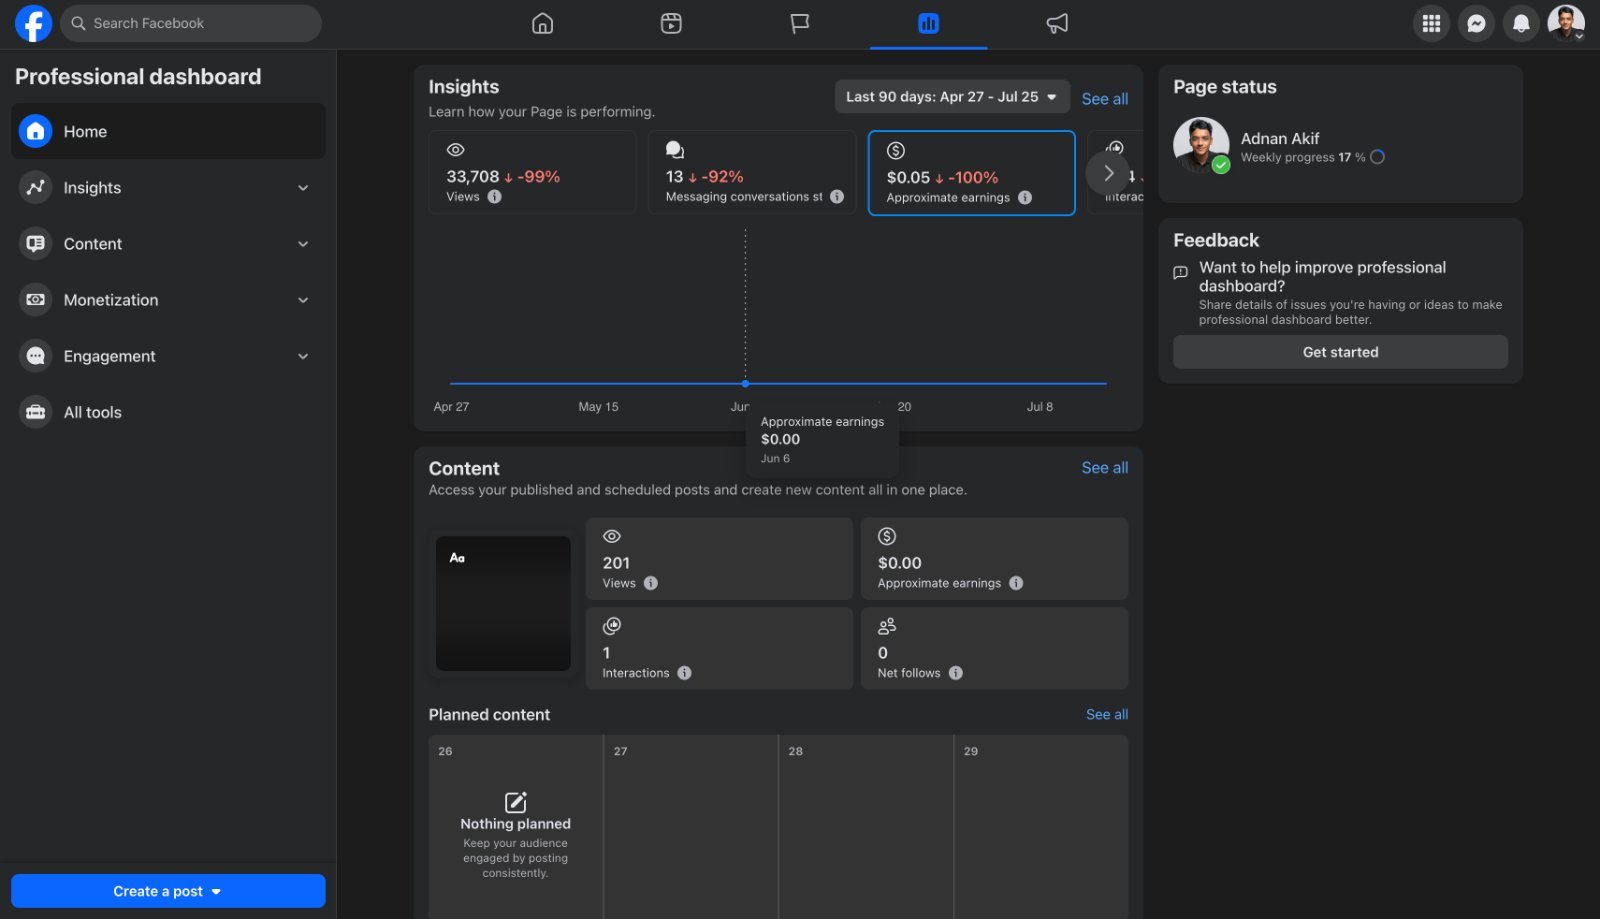Select the Approximate earnings $0.05 metric card
Image resolution: width=1600 pixels, height=919 pixels.
coord(971,173)
